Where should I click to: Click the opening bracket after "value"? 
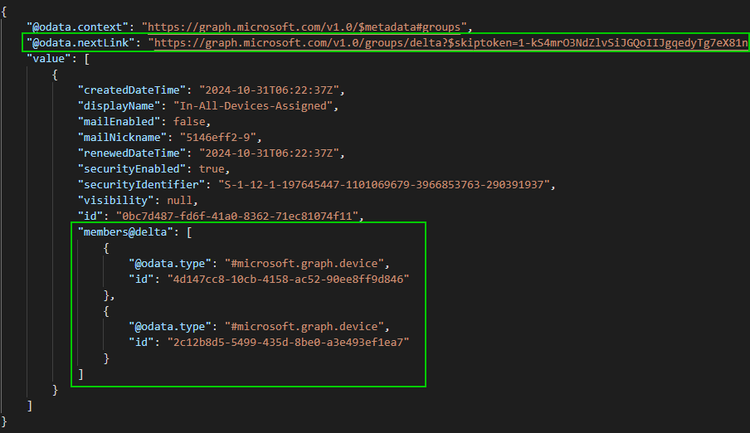coord(87,59)
